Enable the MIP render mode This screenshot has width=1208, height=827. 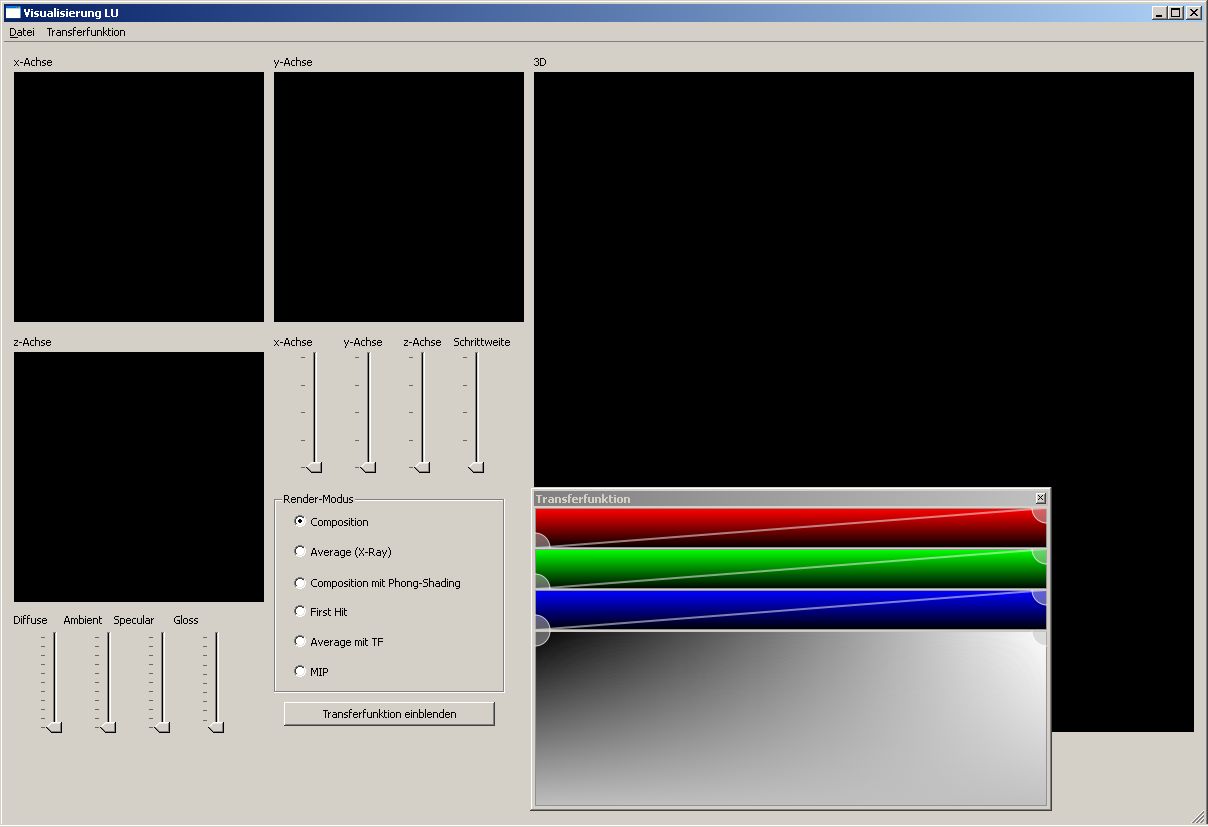click(300, 671)
